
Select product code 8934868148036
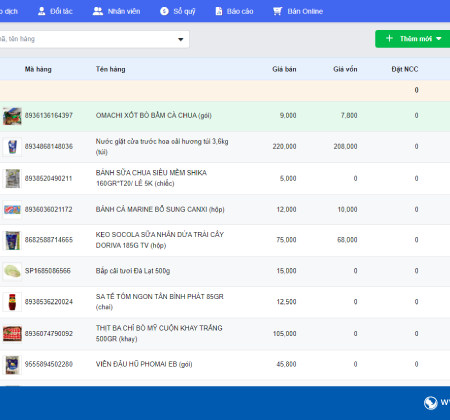(x=49, y=147)
